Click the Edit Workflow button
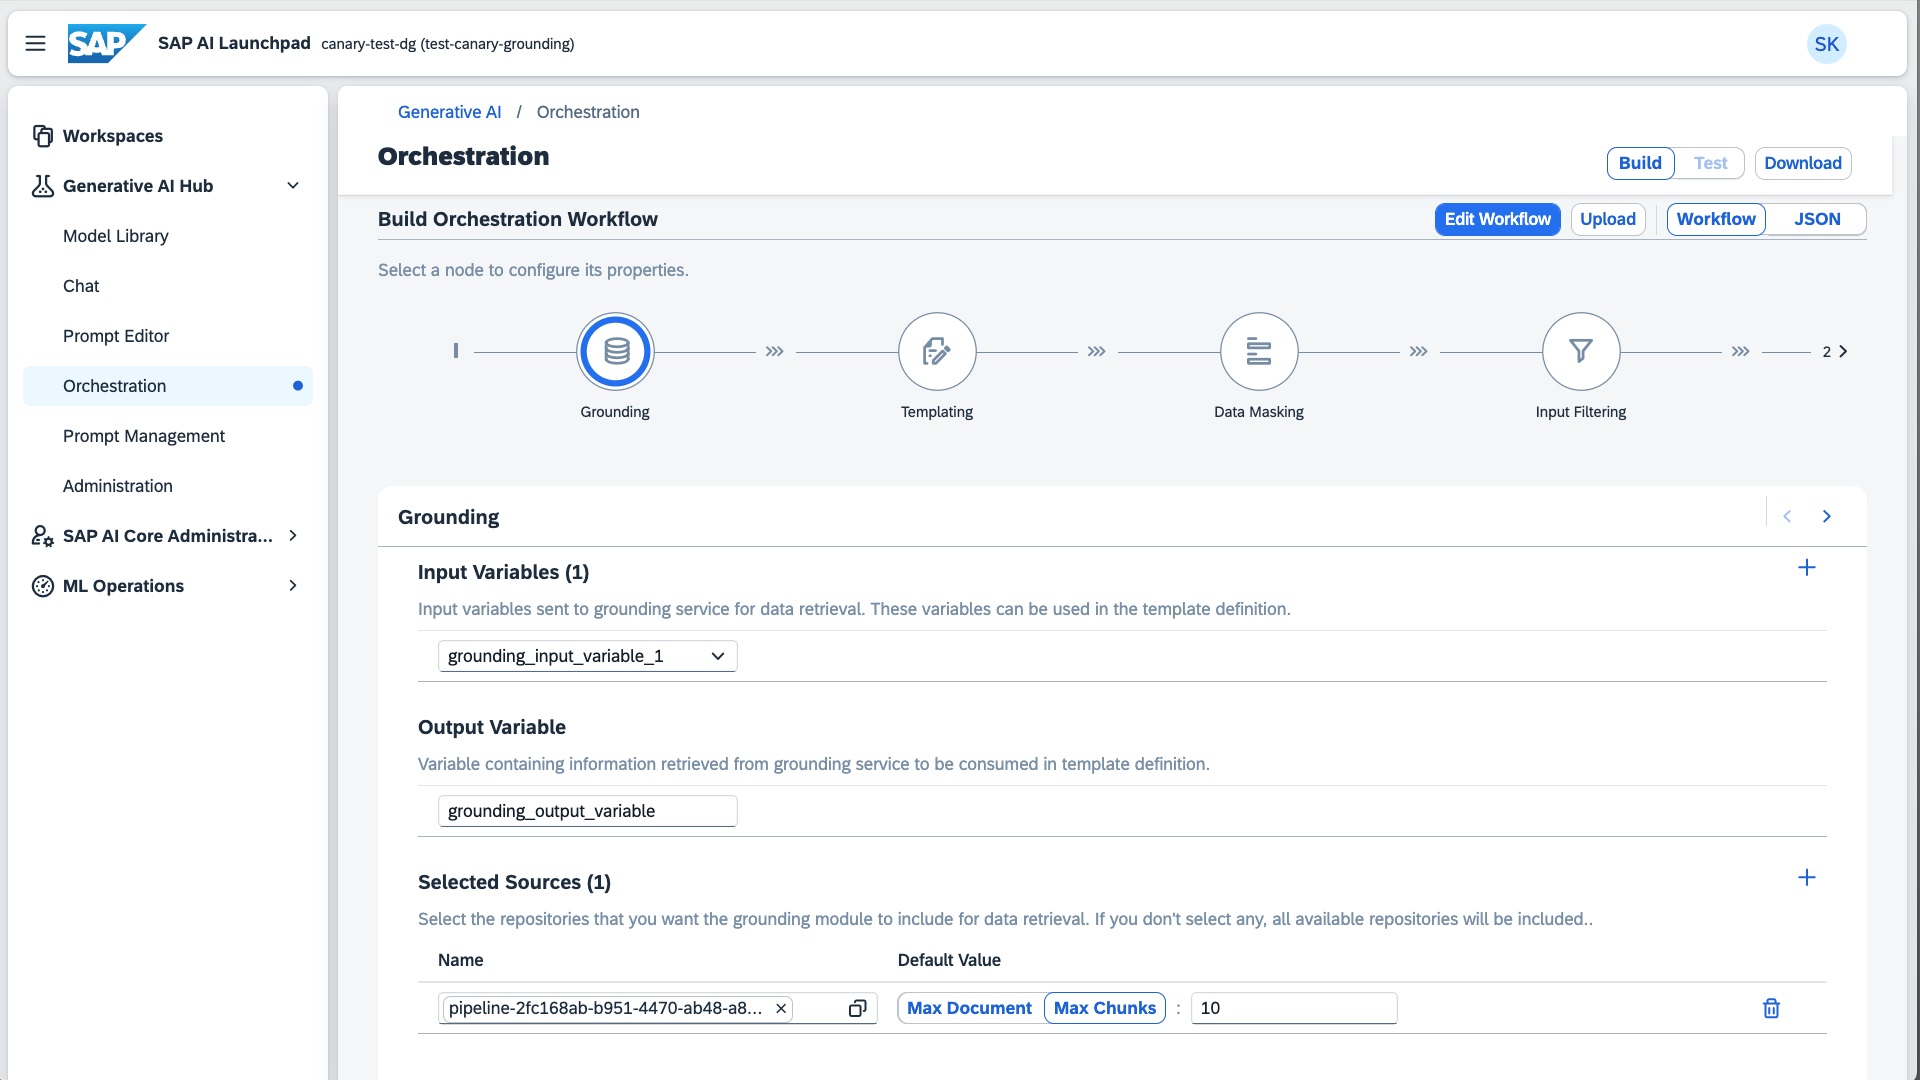The width and height of the screenshot is (1920, 1080). 1497,219
